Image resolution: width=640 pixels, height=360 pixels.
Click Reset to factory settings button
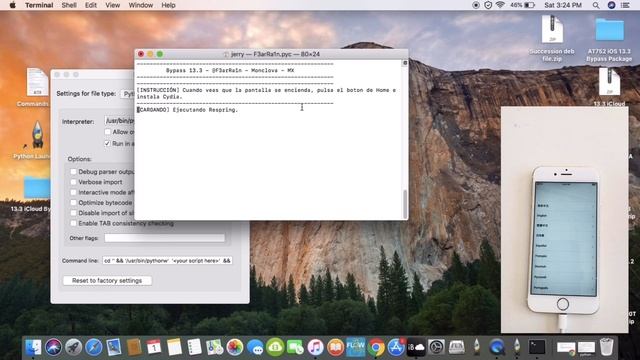(107, 280)
